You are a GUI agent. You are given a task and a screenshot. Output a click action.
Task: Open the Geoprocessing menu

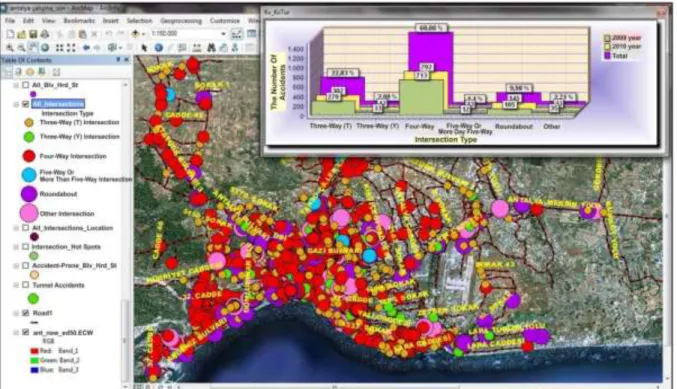tap(181, 20)
